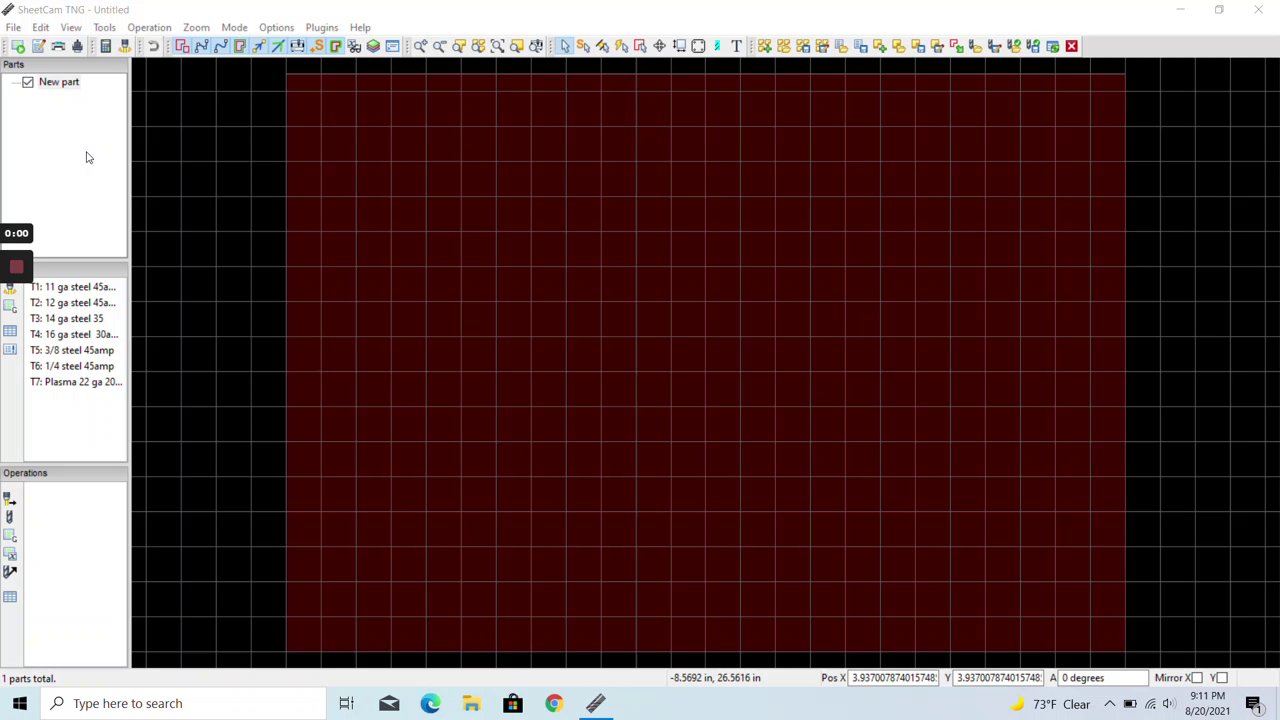Screen dimensions: 1280x720
Task: Open the Help menu
Action: click(360, 27)
